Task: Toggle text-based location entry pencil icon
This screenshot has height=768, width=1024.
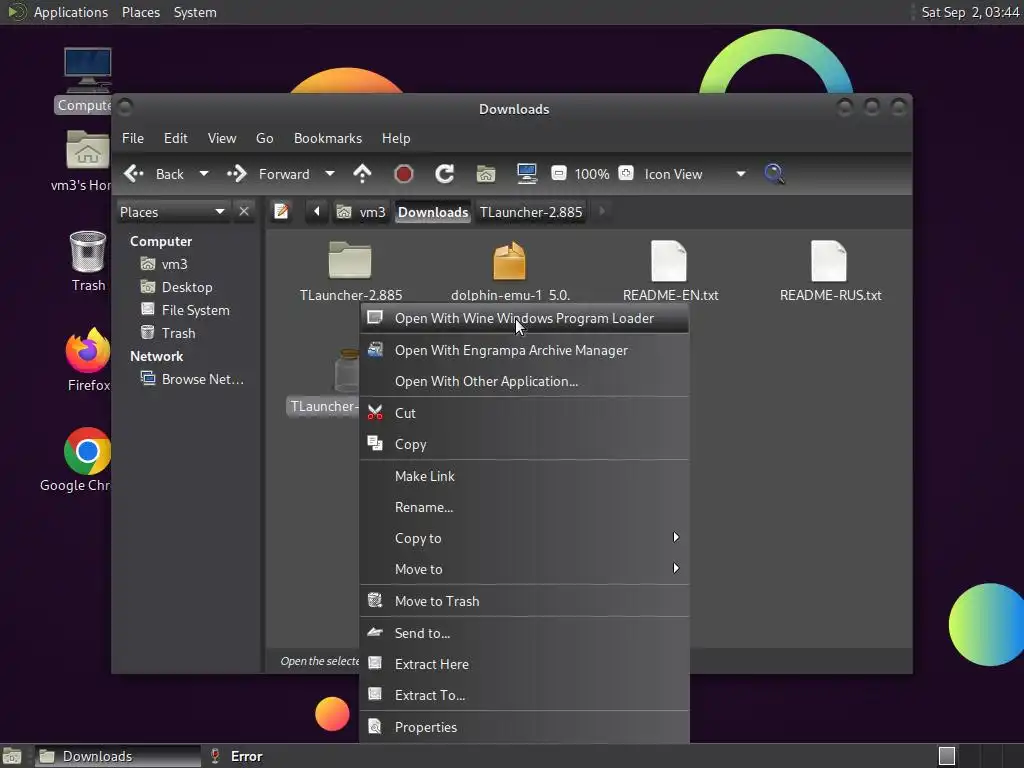Action: point(281,212)
